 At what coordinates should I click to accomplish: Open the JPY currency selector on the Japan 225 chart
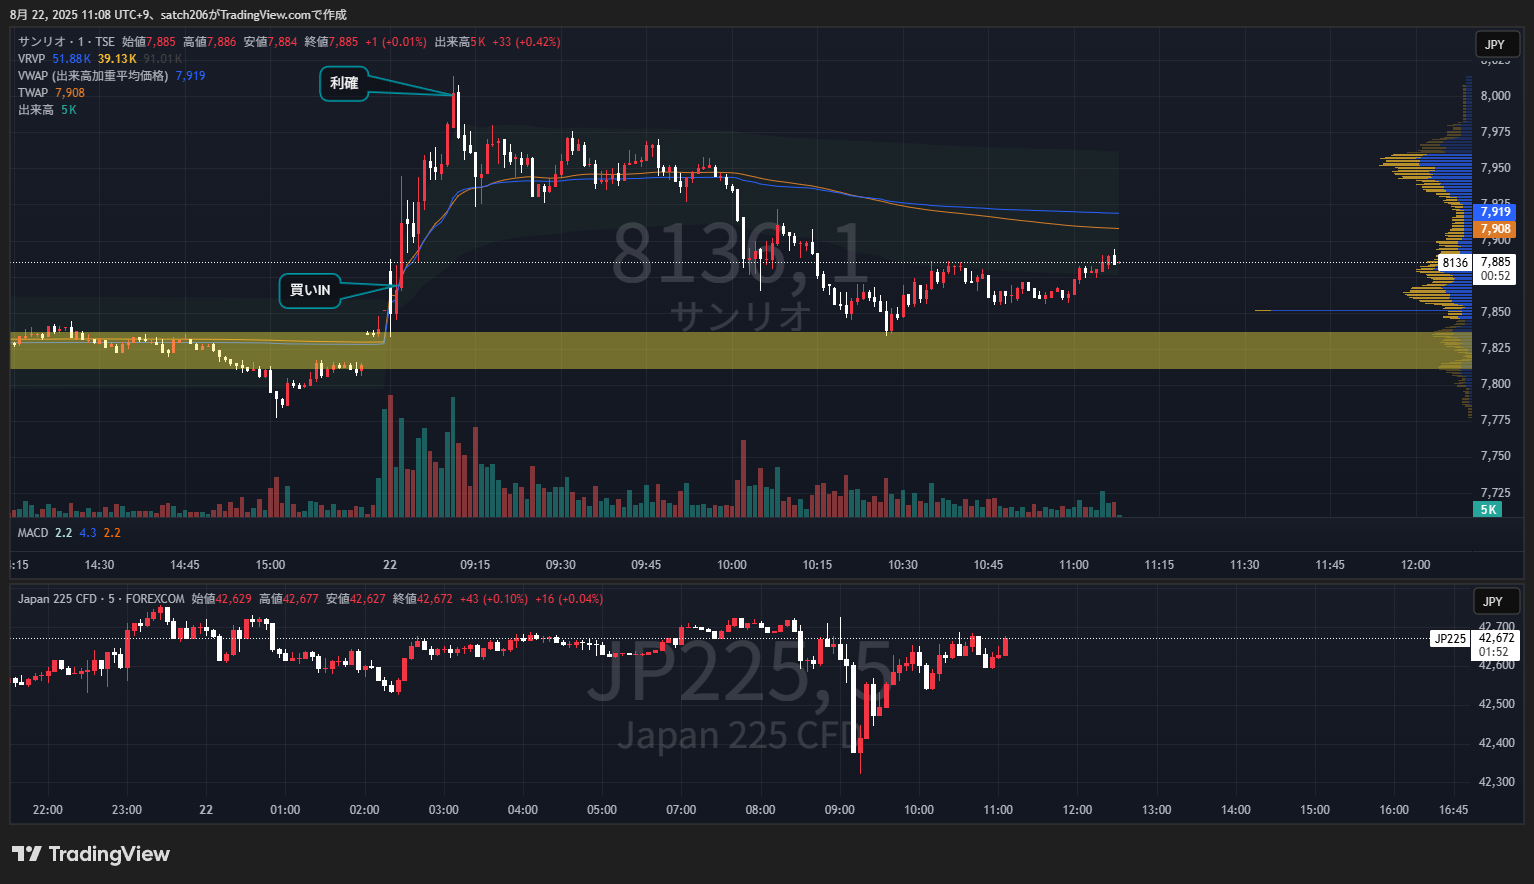click(x=1494, y=601)
